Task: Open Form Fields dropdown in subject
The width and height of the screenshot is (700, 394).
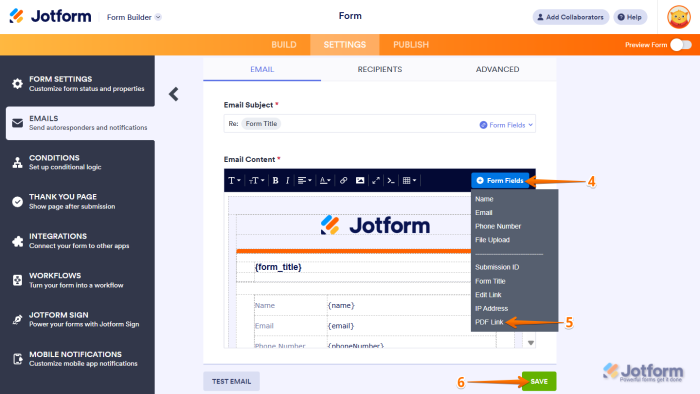Action: (x=506, y=125)
